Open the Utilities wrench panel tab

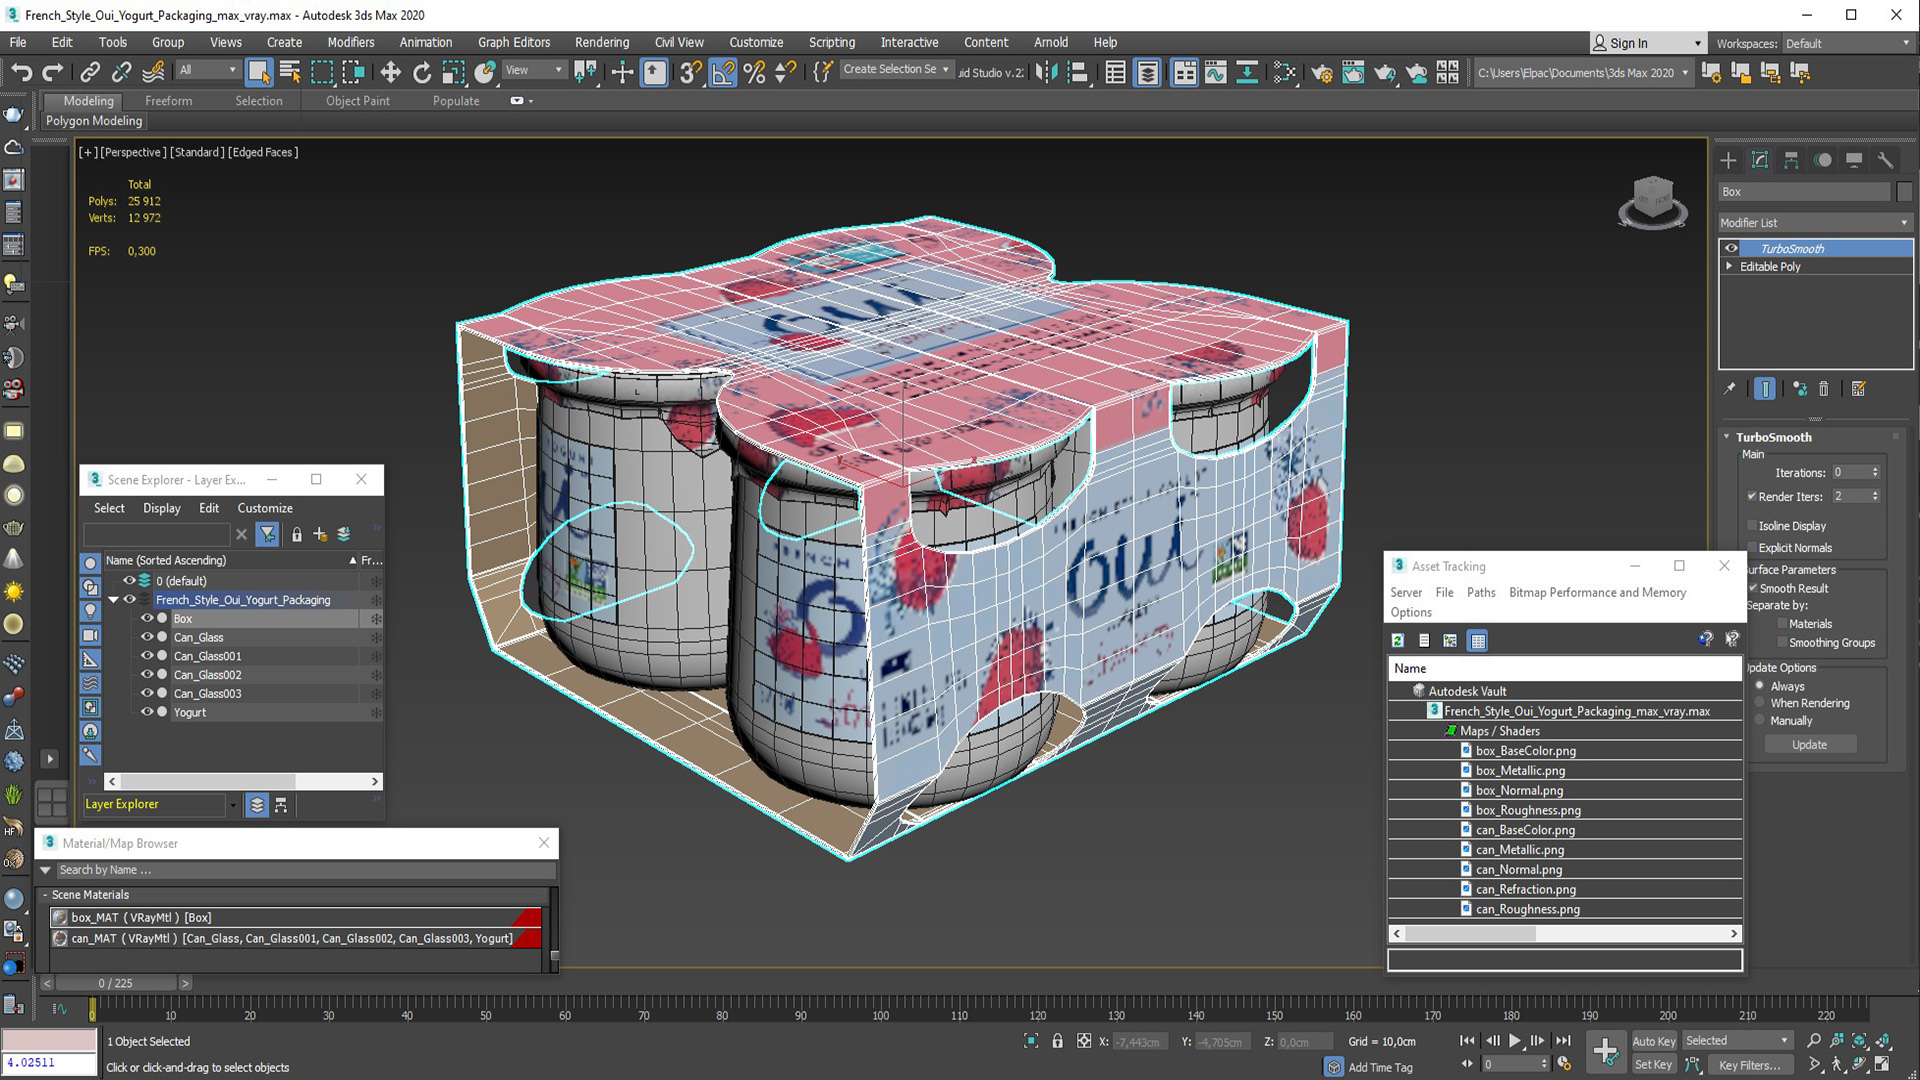pos(1885,160)
